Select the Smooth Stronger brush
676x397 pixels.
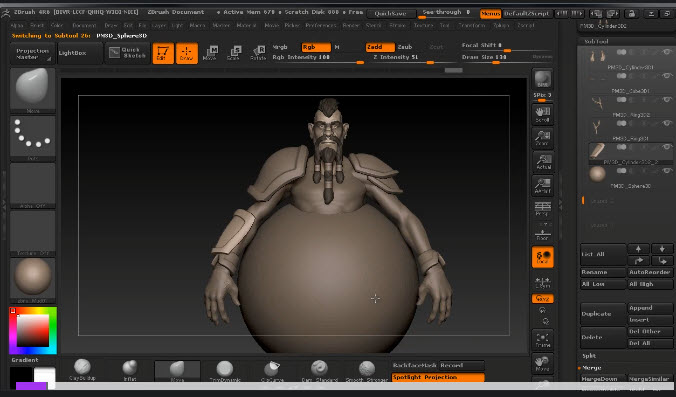(367, 370)
